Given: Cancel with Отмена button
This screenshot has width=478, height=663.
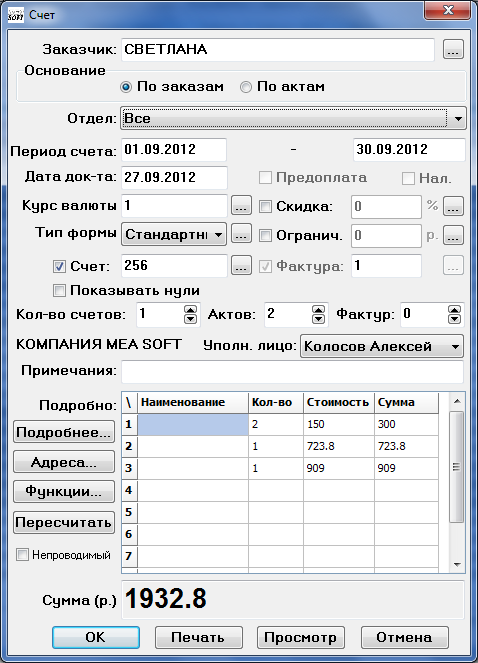Looking at the screenshot, I should (x=404, y=637).
